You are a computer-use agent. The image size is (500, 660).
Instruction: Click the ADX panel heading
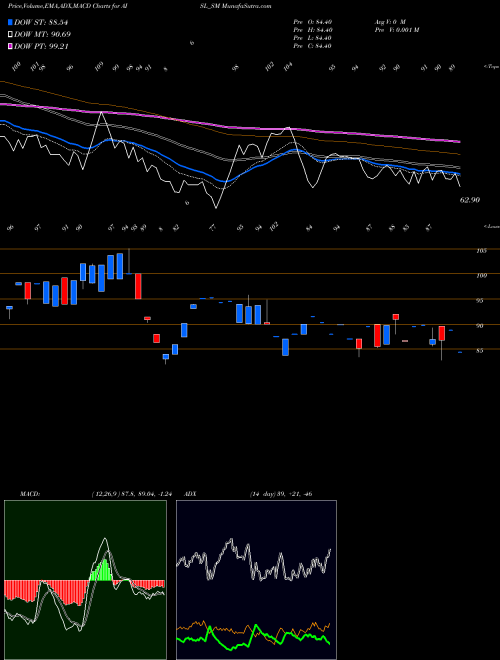click(x=190, y=494)
